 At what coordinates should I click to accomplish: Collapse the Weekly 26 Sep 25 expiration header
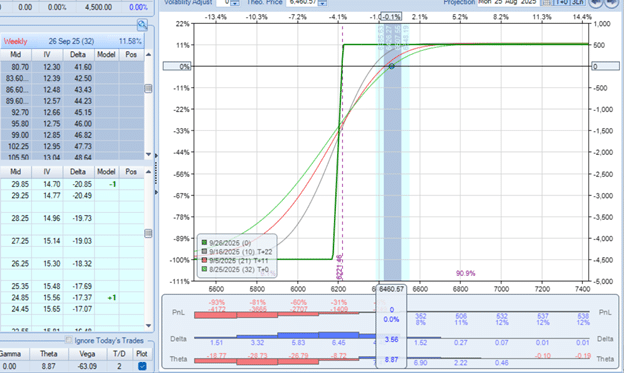tap(72, 41)
